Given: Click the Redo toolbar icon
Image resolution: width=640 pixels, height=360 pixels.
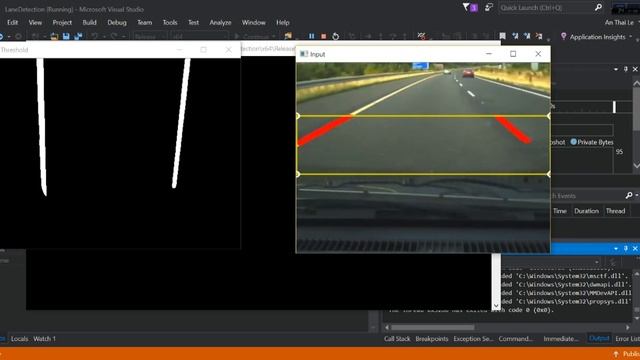Looking at the screenshot, I should pyautogui.click(x=114, y=37).
